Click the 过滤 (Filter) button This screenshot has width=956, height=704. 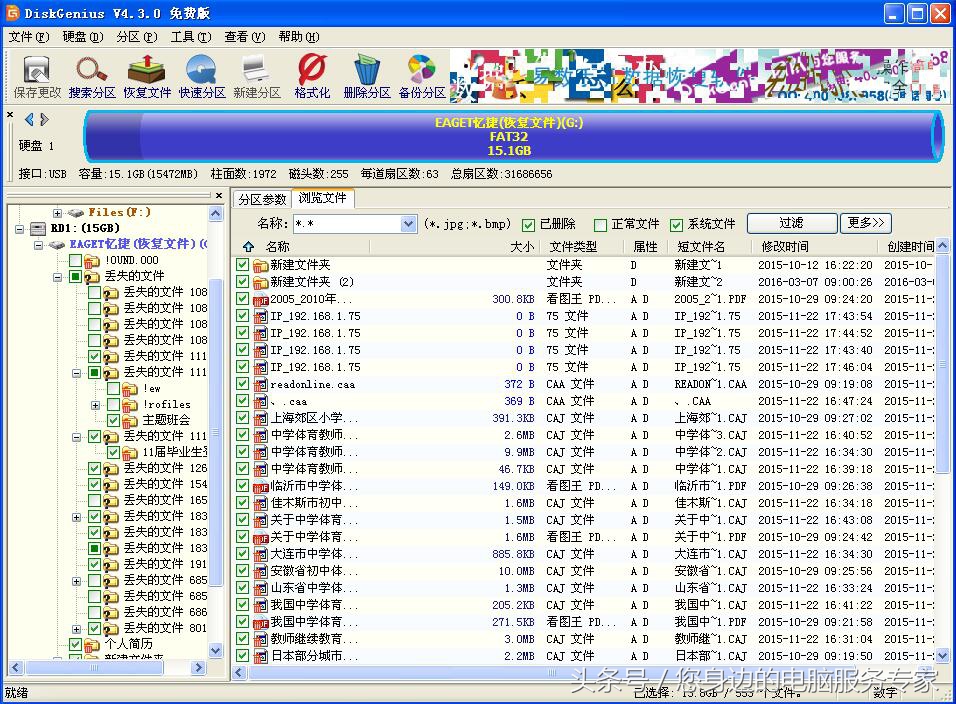790,223
